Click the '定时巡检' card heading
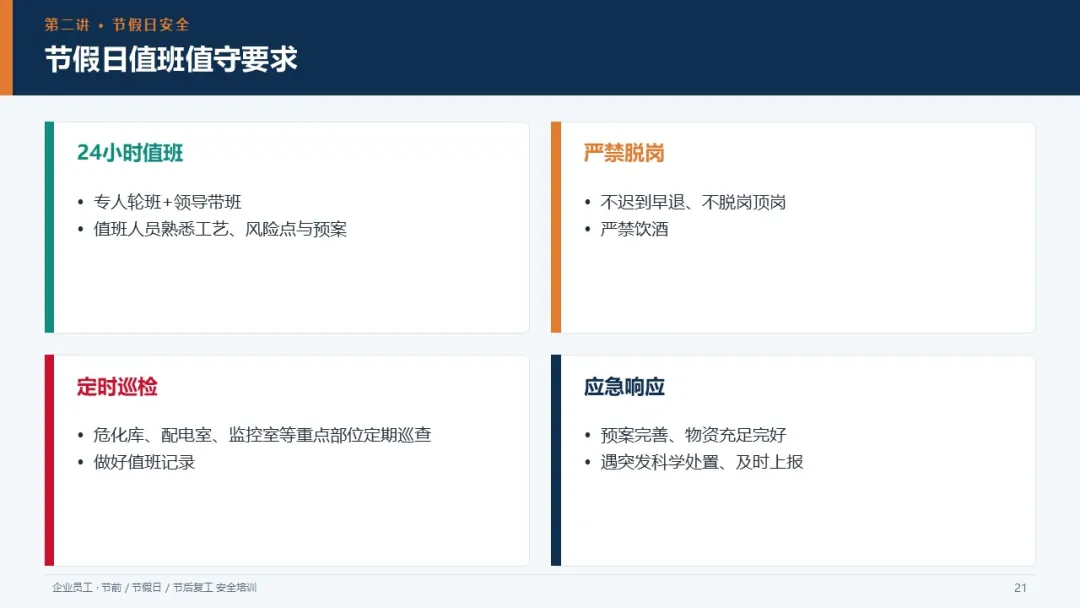This screenshot has height=608, width=1080. pos(117,387)
